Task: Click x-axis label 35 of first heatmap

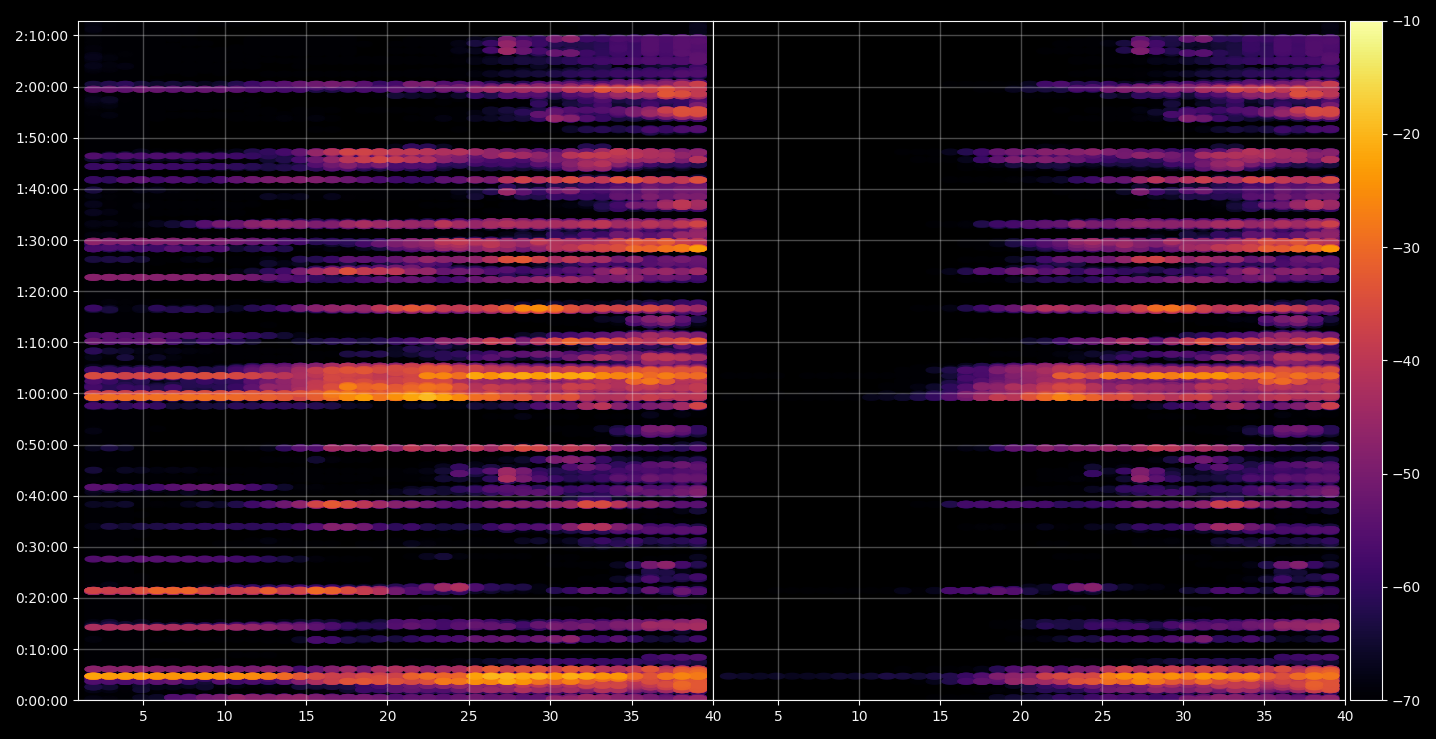Action: (631, 716)
